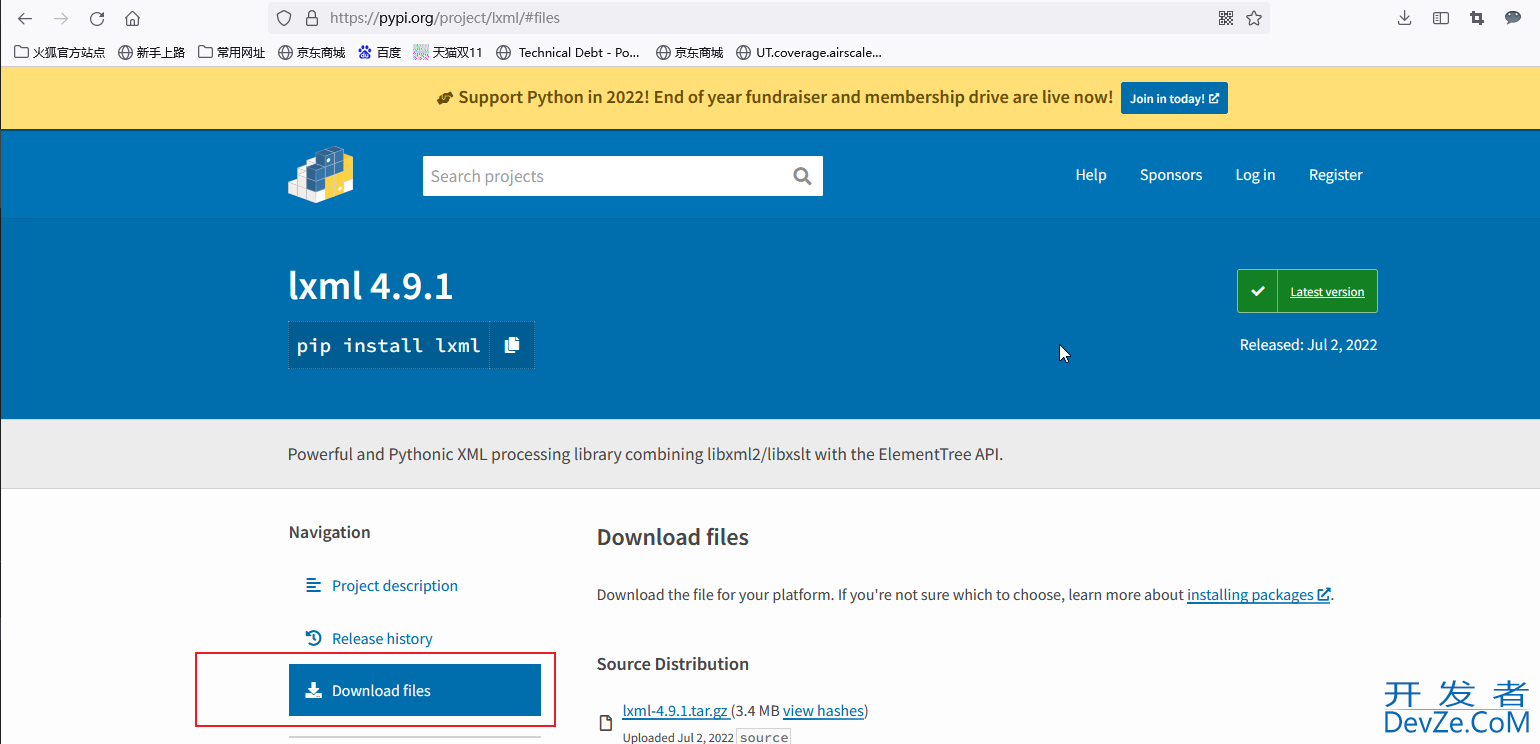The image size is (1540, 744).
Task: Reload the page with the refresh icon
Action: coord(97,18)
